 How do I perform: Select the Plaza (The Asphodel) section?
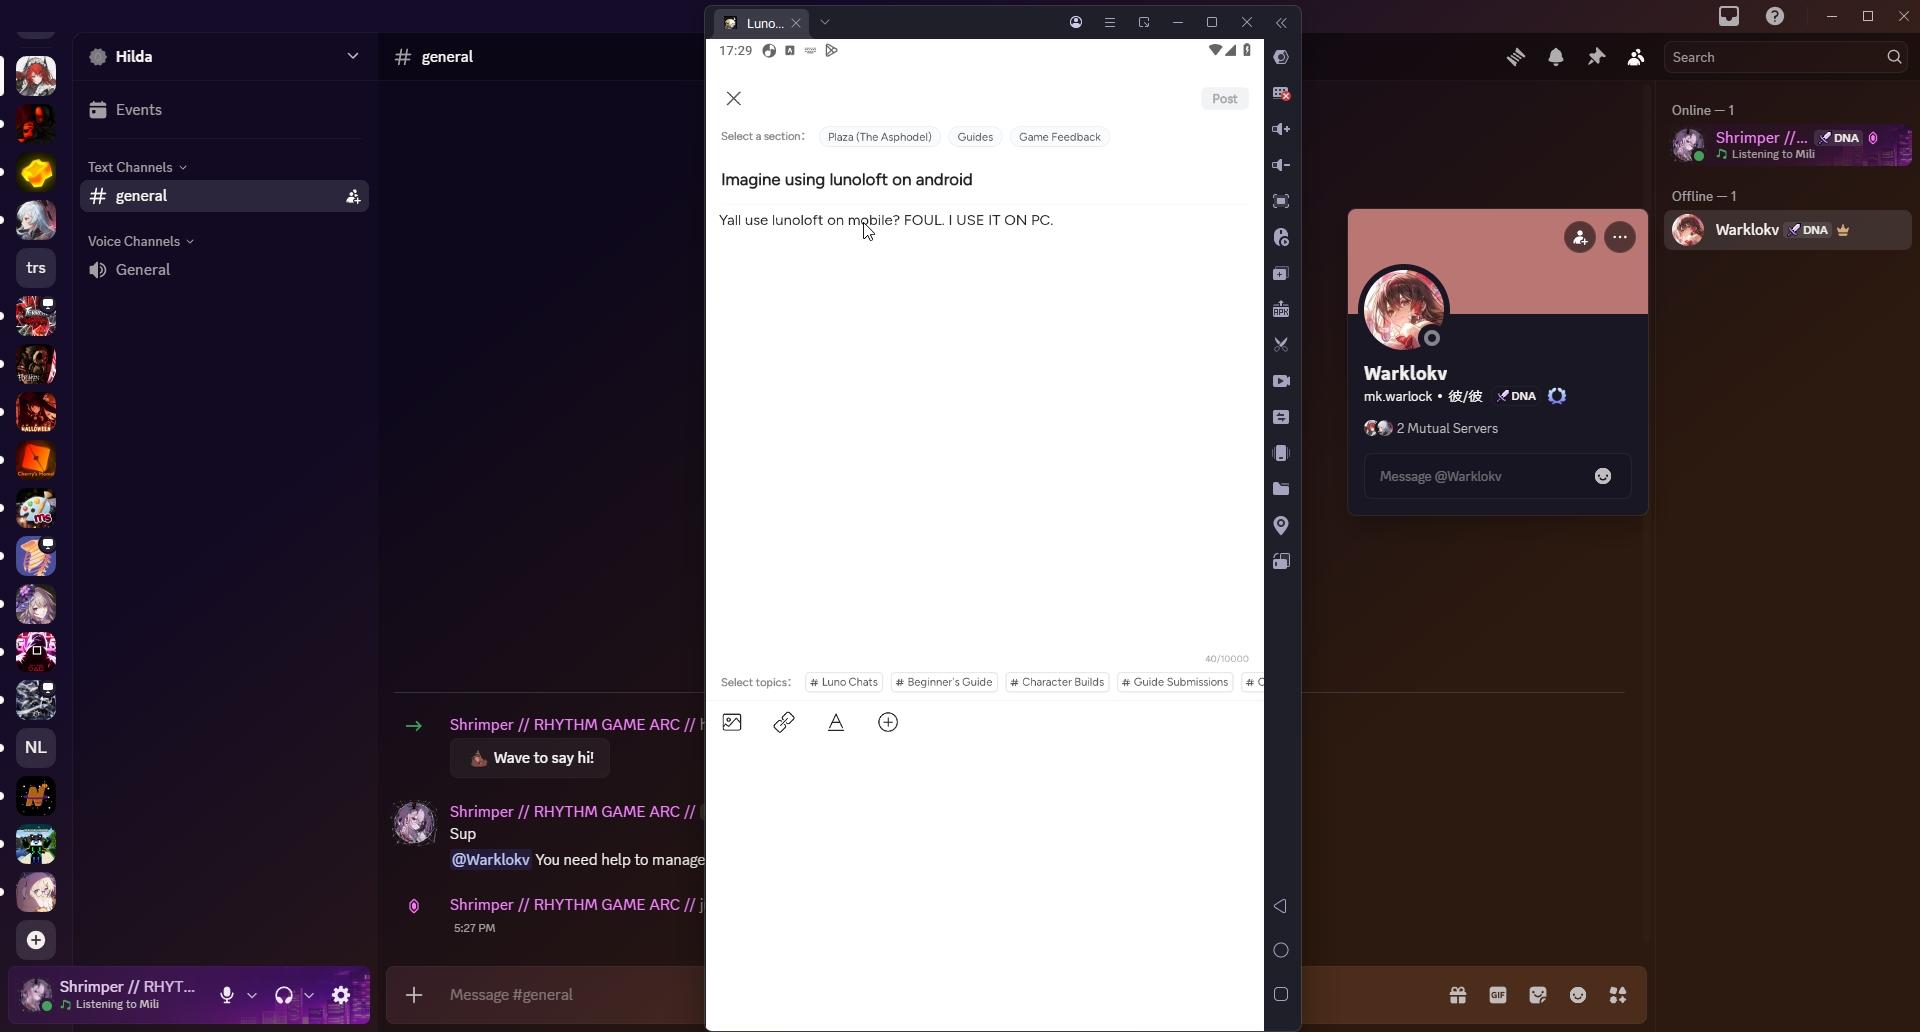coord(879,137)
